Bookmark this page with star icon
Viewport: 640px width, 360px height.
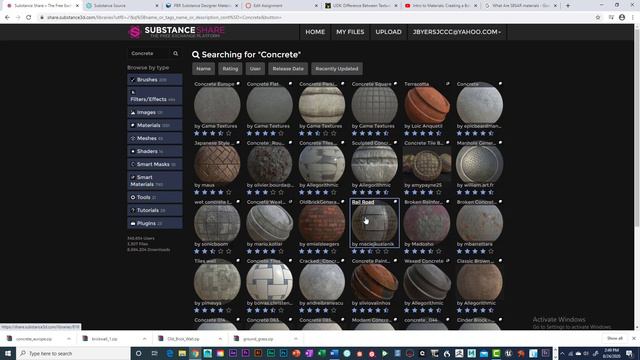598,18
